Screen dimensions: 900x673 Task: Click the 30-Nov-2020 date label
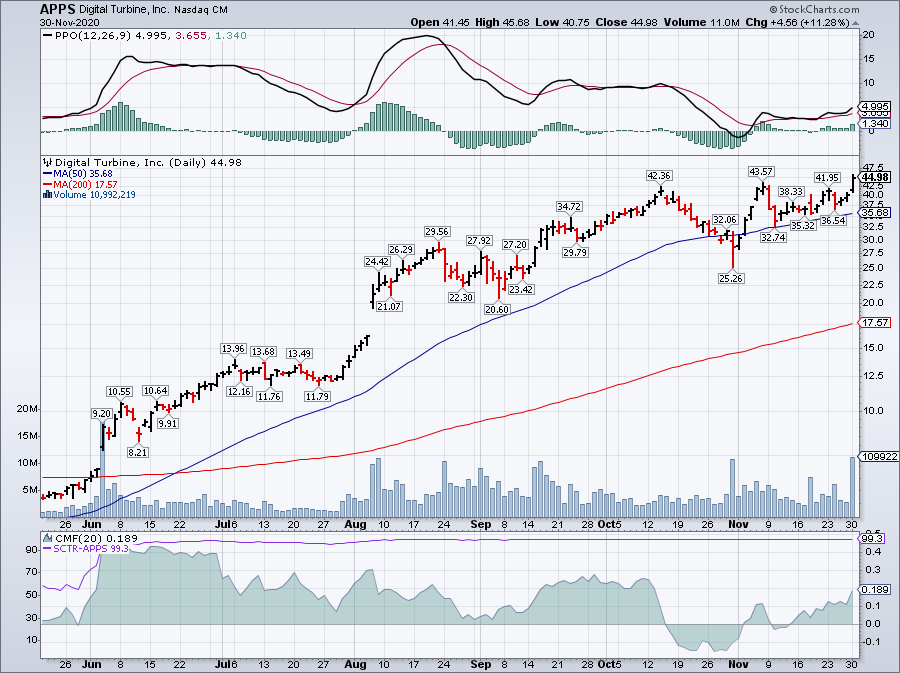[x=69, y=22]
